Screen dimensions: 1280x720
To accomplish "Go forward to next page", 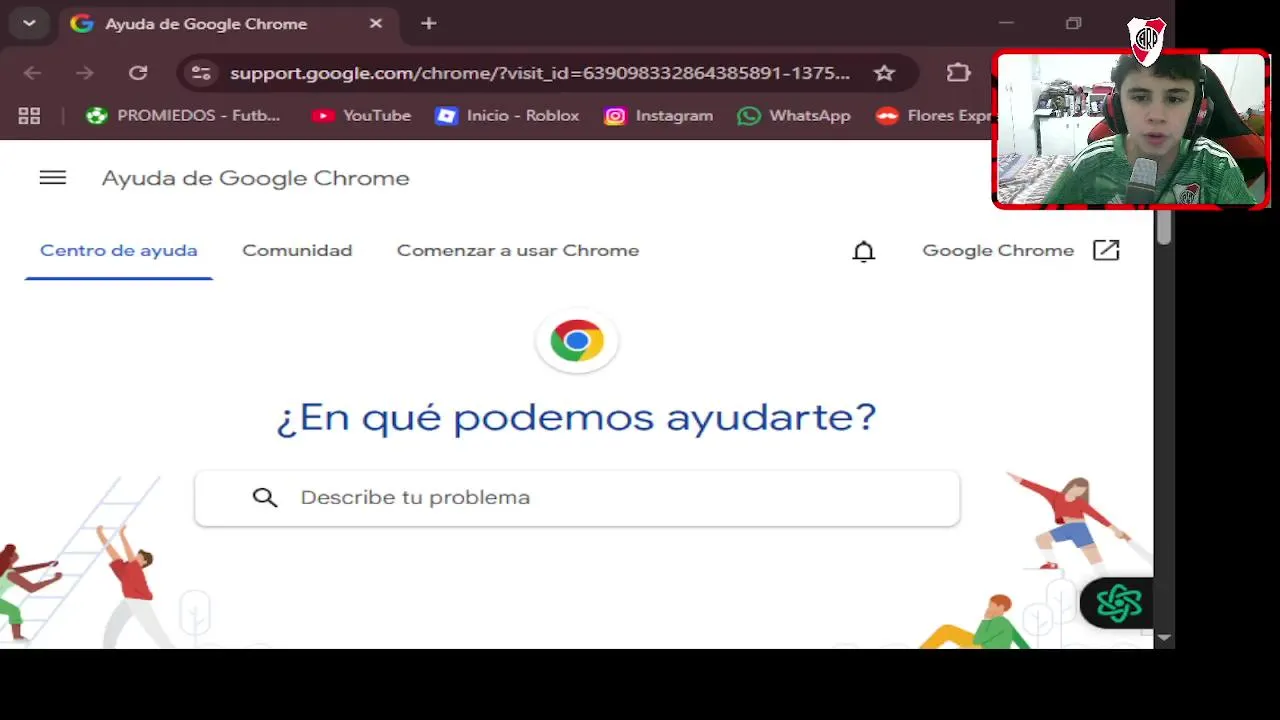I will coord(85,73).
